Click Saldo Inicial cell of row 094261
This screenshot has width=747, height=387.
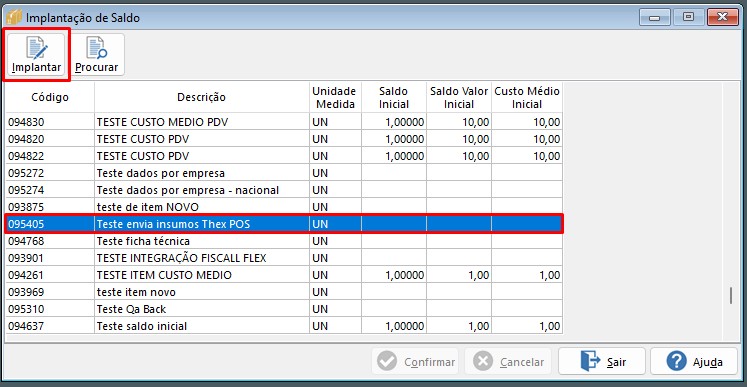pos(394,275)
